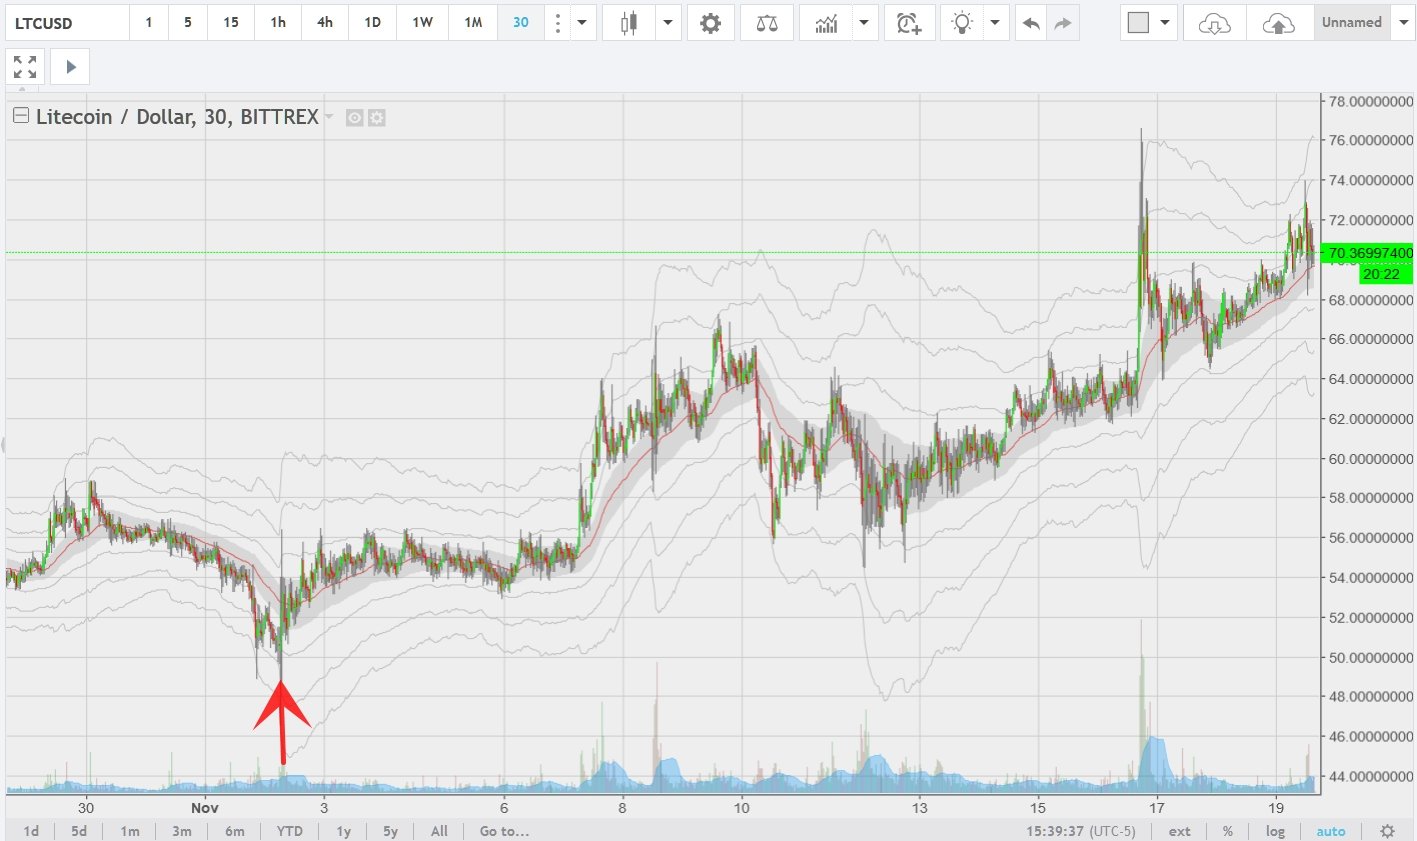Select the 1d date range

[31, 831]
